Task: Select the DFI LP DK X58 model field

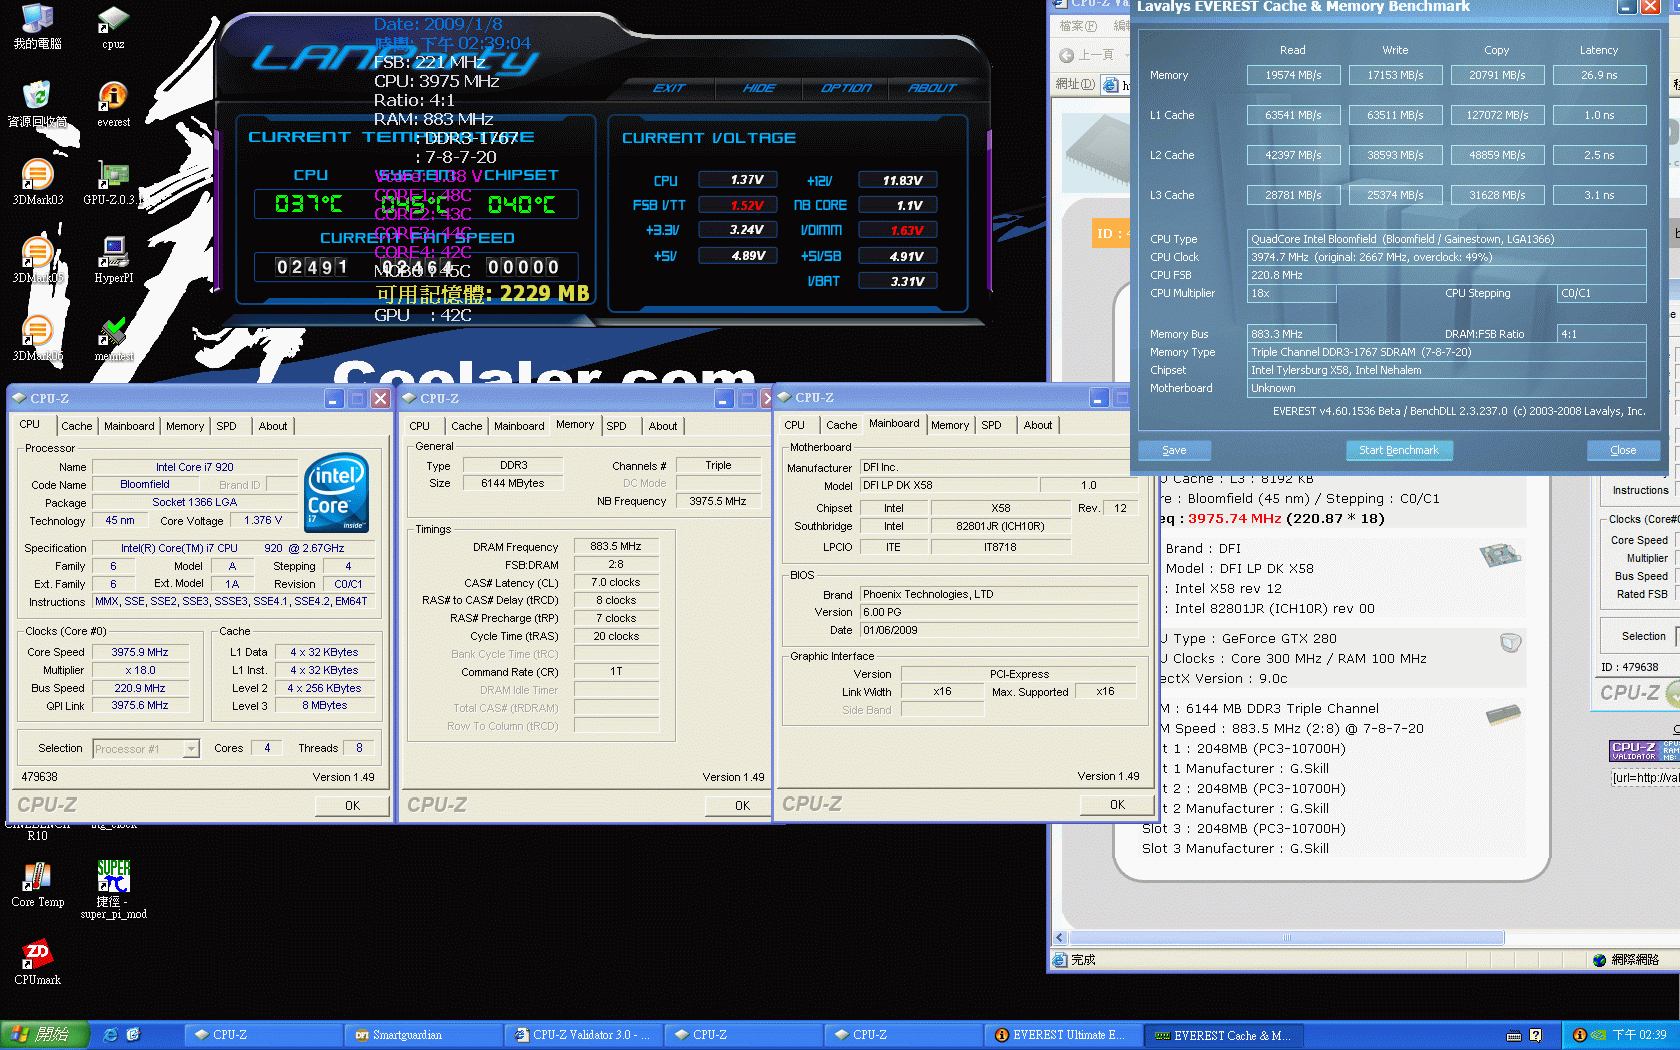Action: point(948,485)
